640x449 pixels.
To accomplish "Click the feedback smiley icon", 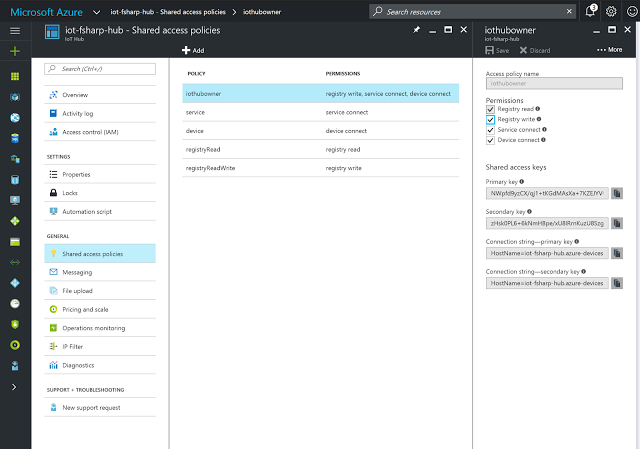I will (x=631, y=11).
